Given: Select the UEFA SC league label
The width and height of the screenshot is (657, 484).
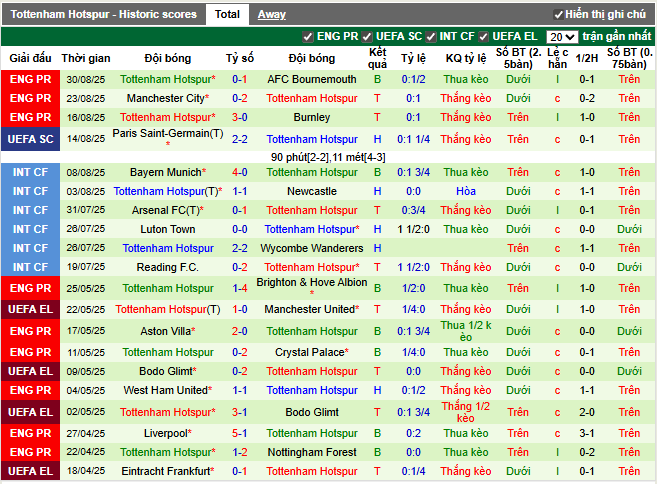Looking at the screenshot, I should 30,139.
